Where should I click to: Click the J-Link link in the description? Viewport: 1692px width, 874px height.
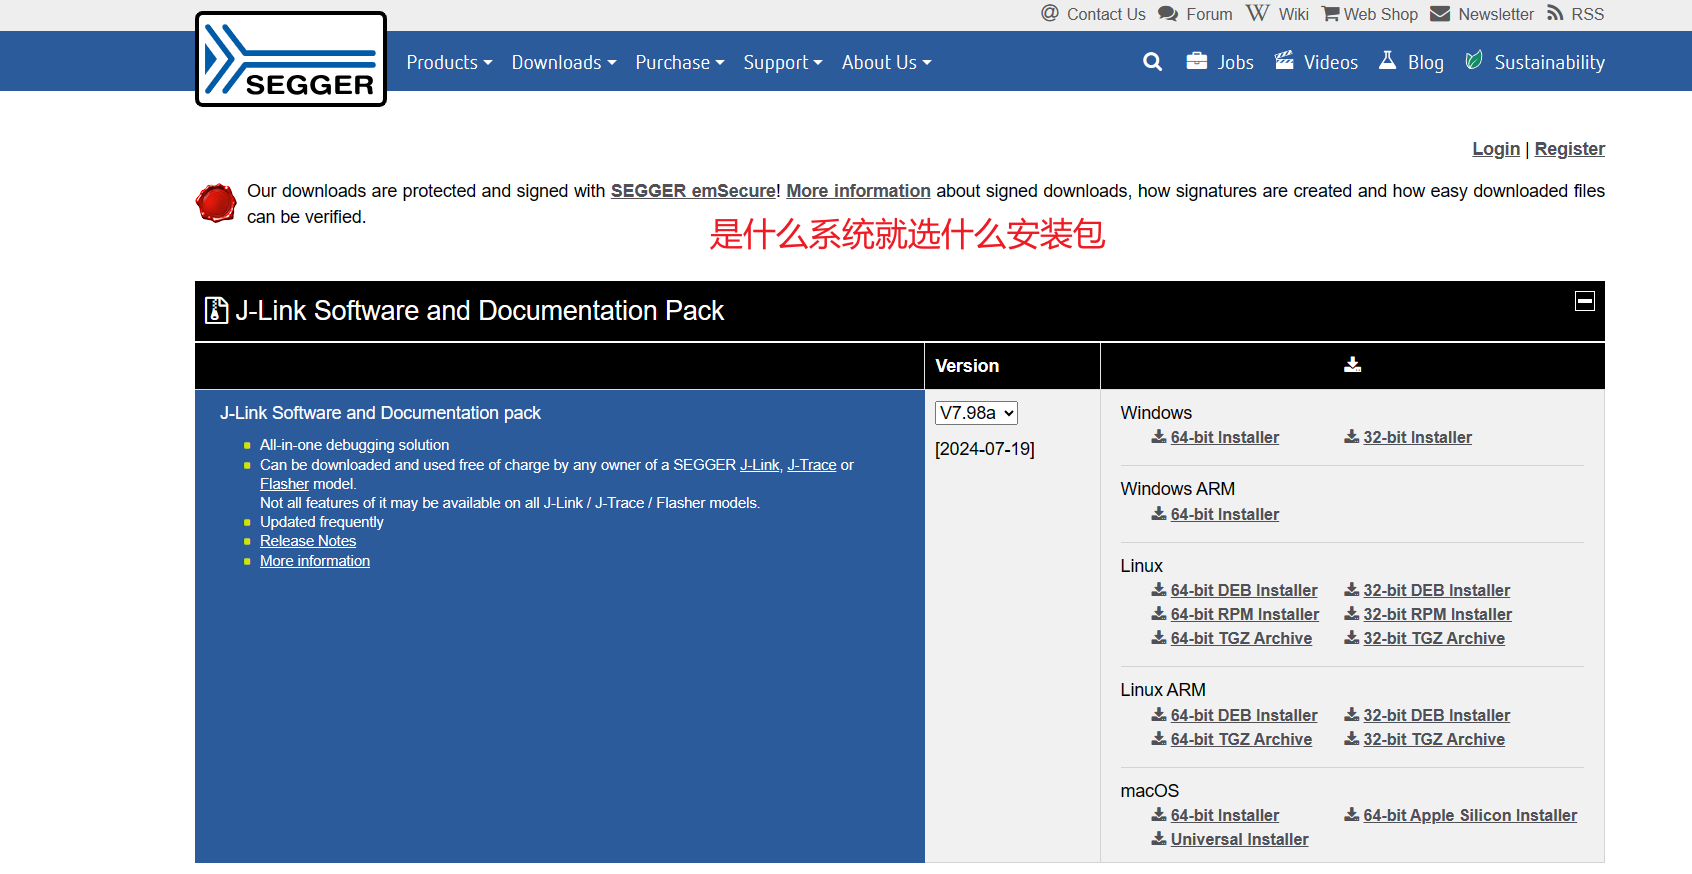(x=760, y=465)
